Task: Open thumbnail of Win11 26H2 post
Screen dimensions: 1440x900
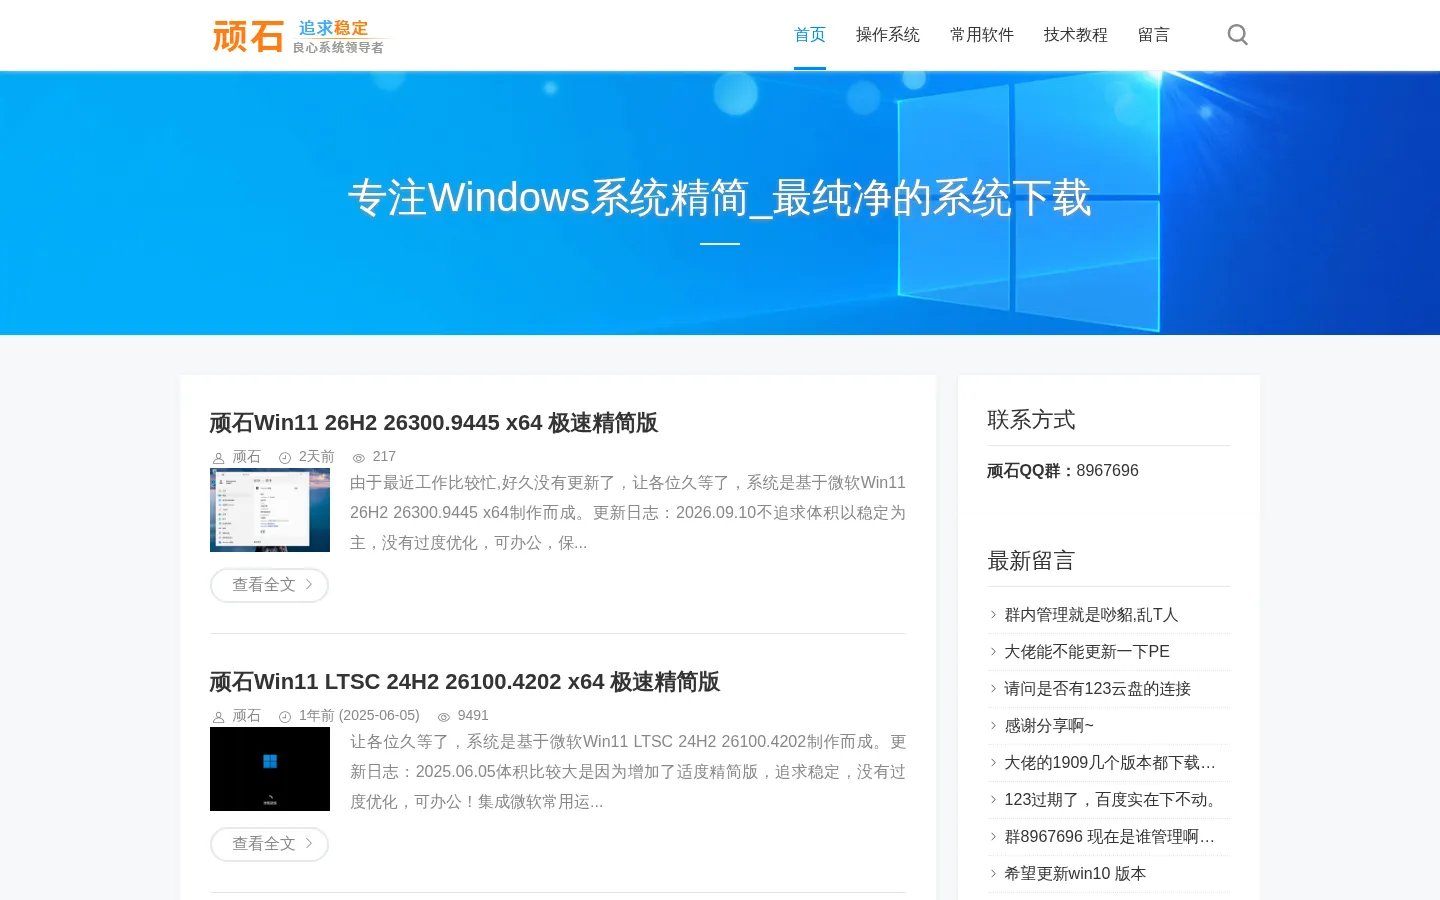Action: (x=270, y=510)
